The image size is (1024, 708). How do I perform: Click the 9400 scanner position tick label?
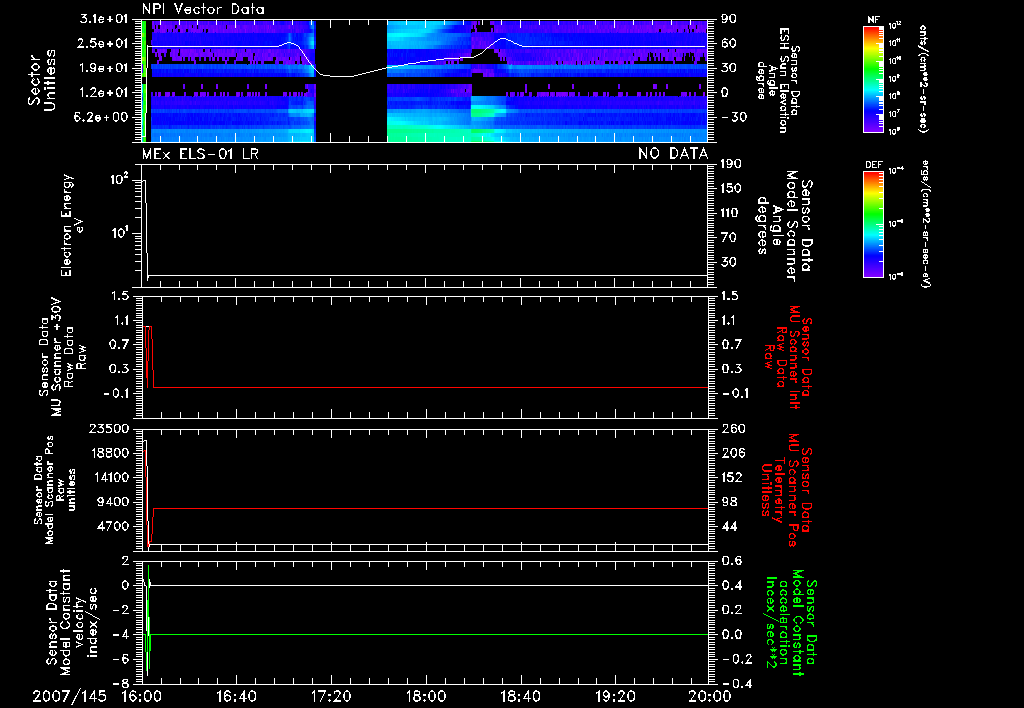[x=113, y=502]
